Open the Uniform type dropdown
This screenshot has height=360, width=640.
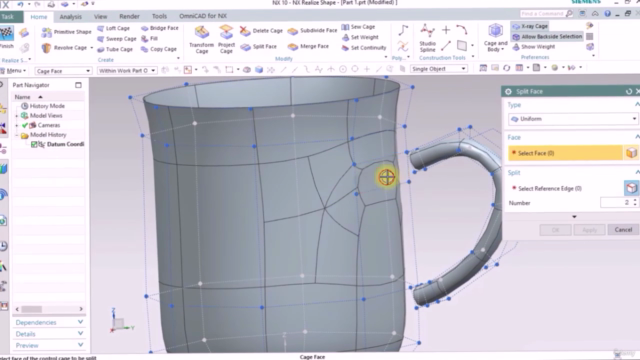[x=573, y=119]
